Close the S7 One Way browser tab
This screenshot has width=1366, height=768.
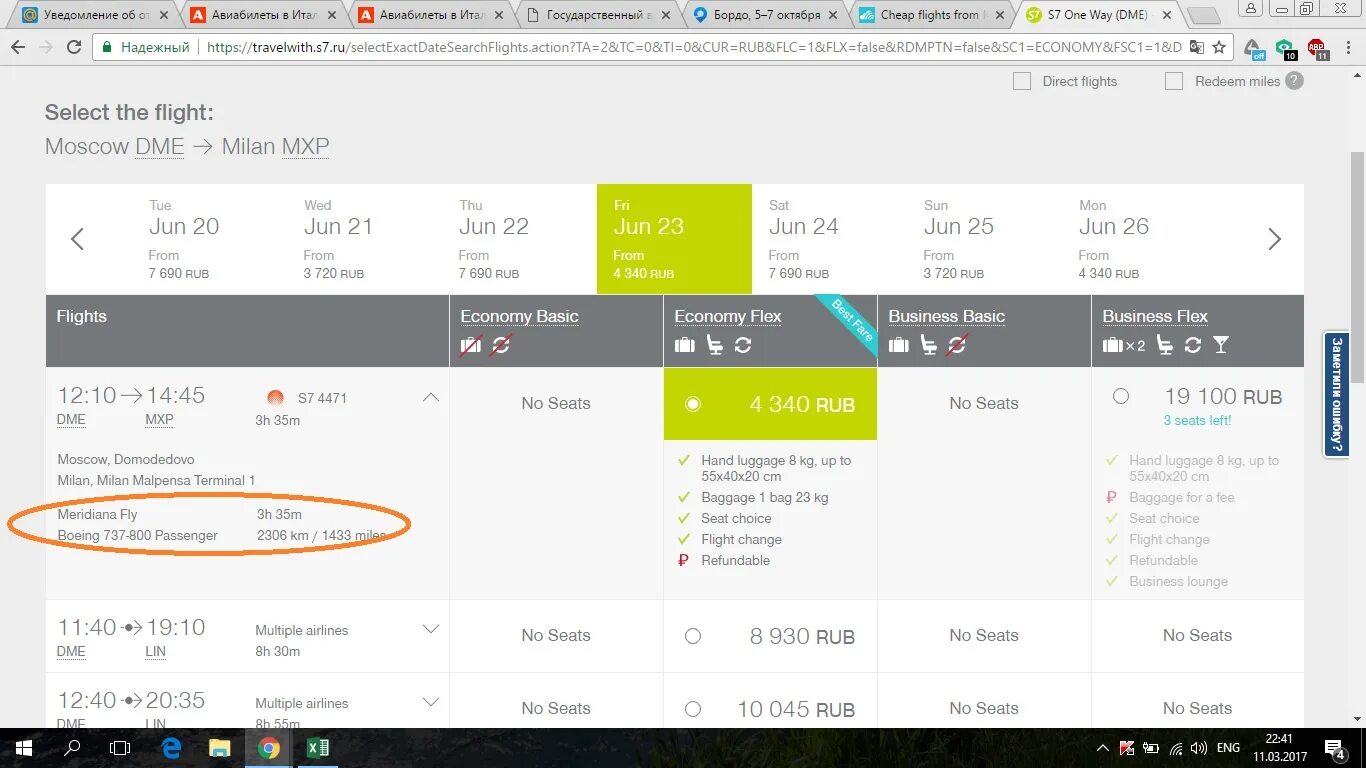(x=1165, y=15)
